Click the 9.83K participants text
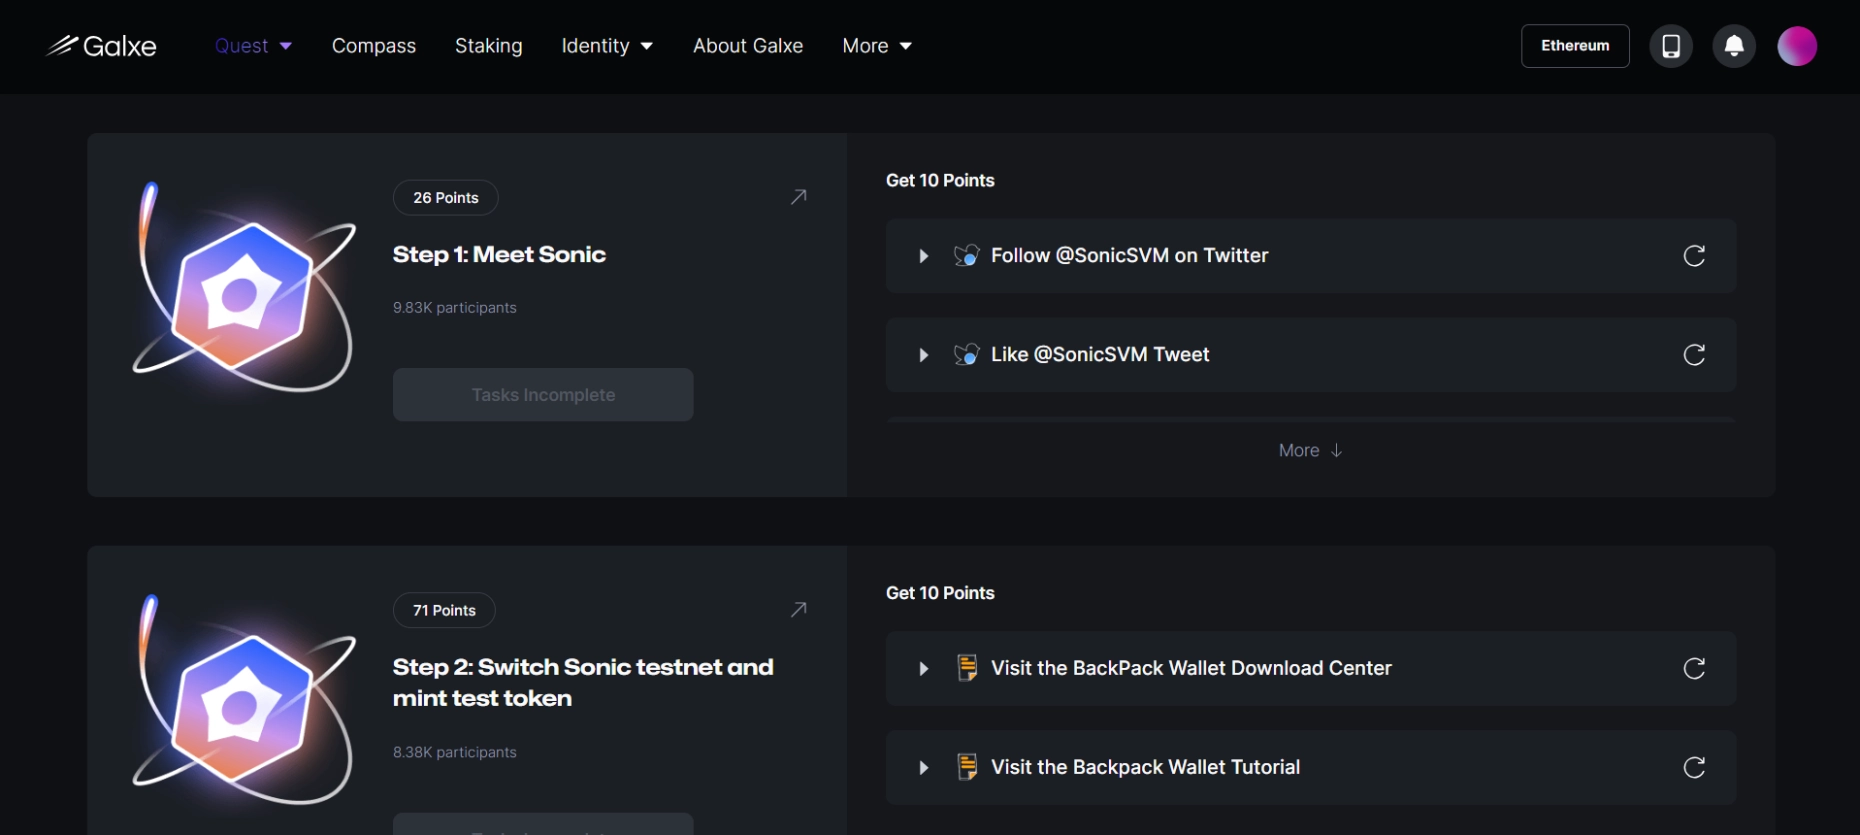The image size is (1860, 835). 455,308
